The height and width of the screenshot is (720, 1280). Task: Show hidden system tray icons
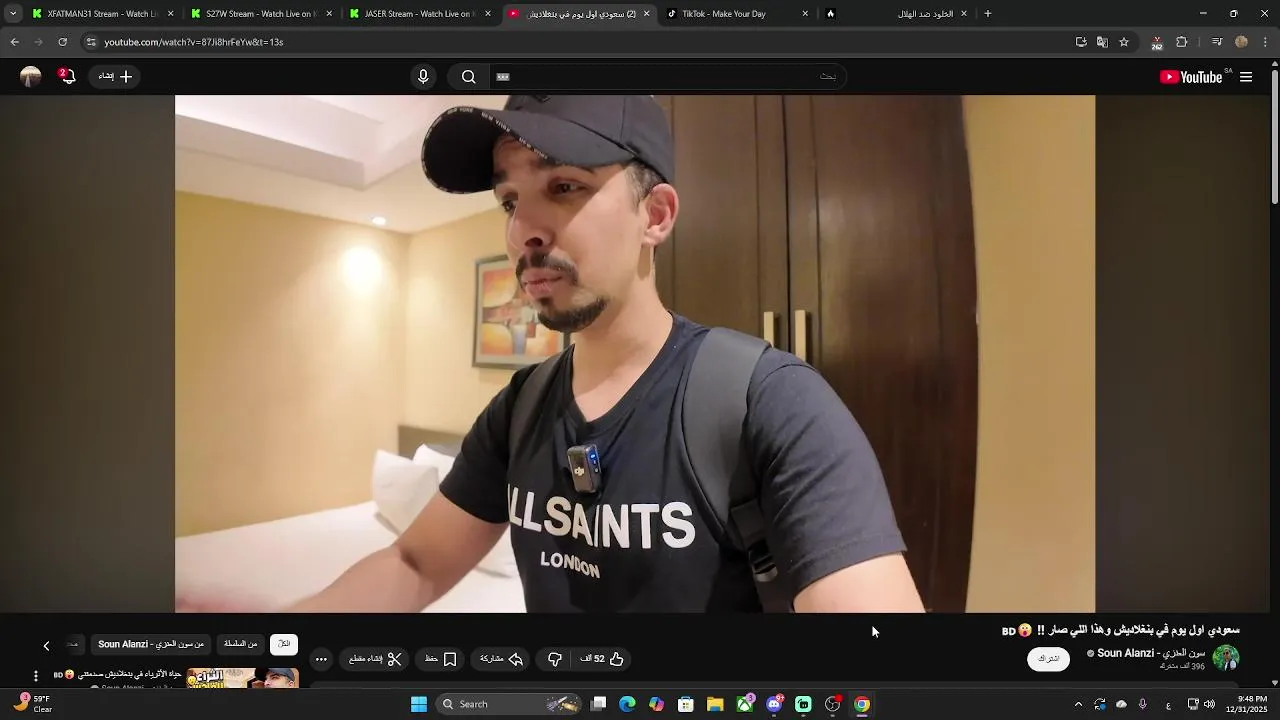point(1078,704)
